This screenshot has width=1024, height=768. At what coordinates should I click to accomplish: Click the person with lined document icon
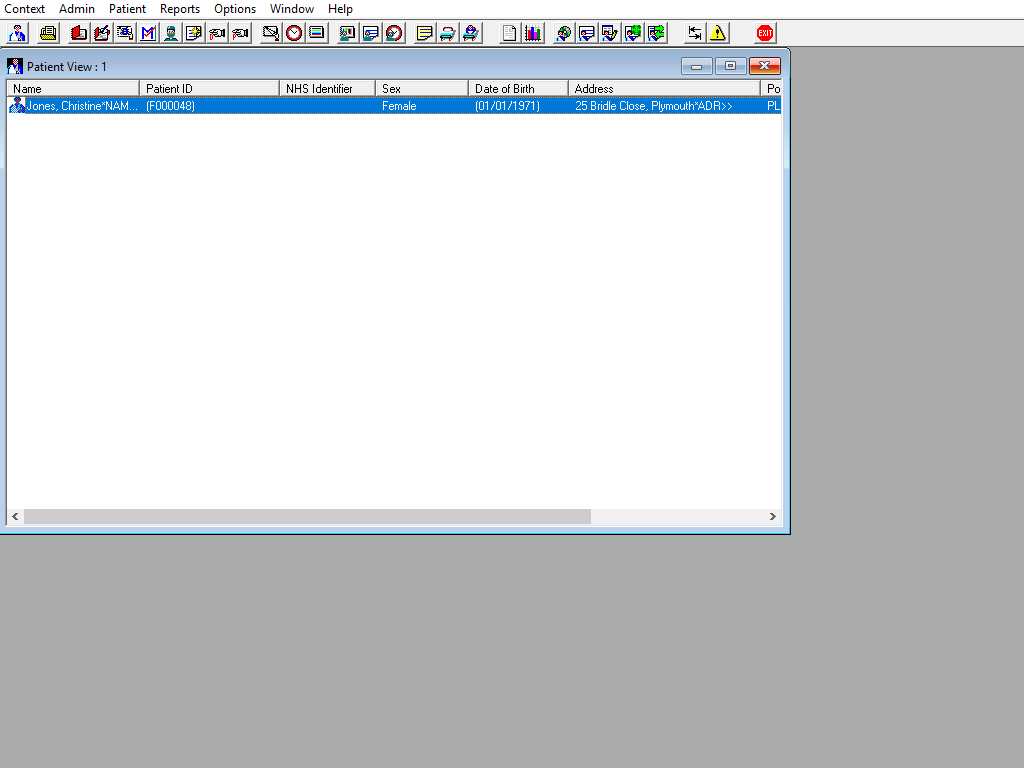(x=371, y=33)
